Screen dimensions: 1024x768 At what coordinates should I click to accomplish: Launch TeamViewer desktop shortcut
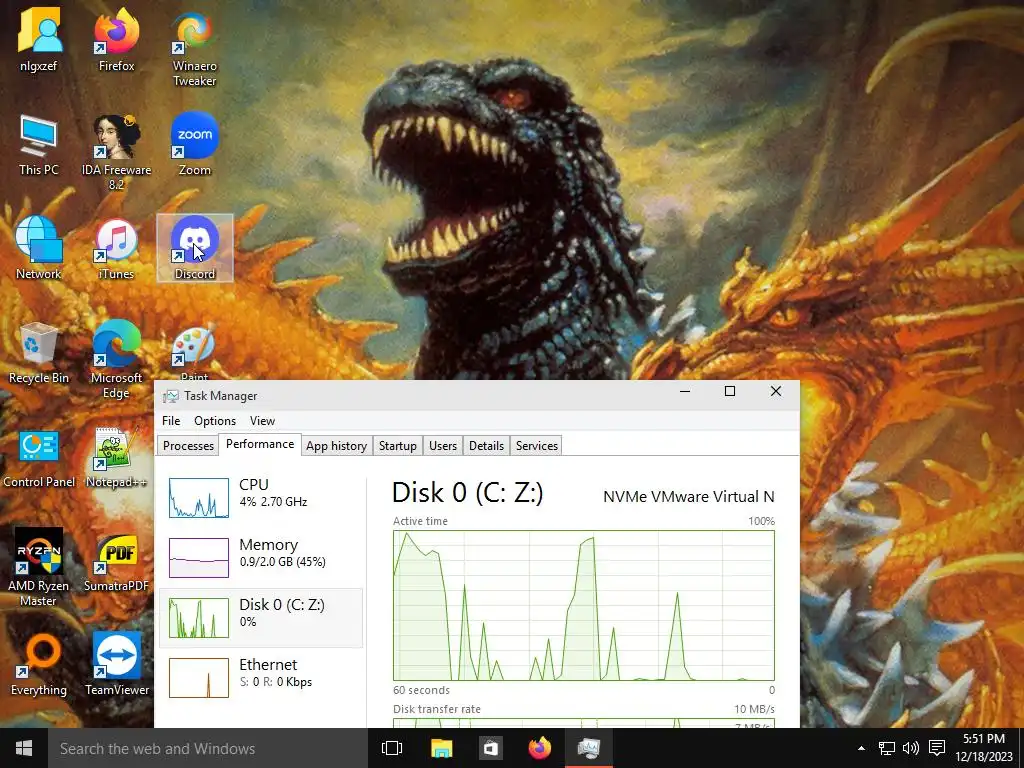pyautogui.click(x=116, y=665)
